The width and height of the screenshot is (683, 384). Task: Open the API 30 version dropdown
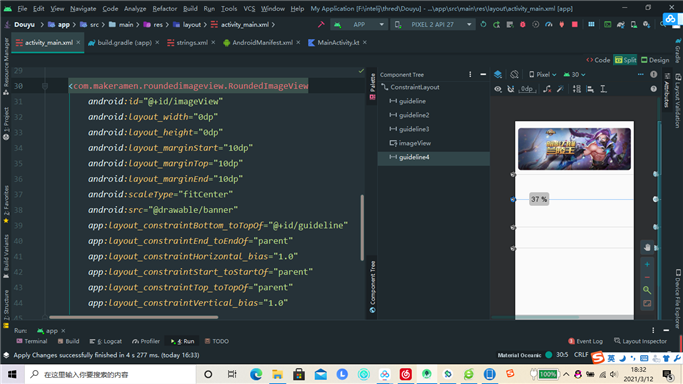[575, 74]
